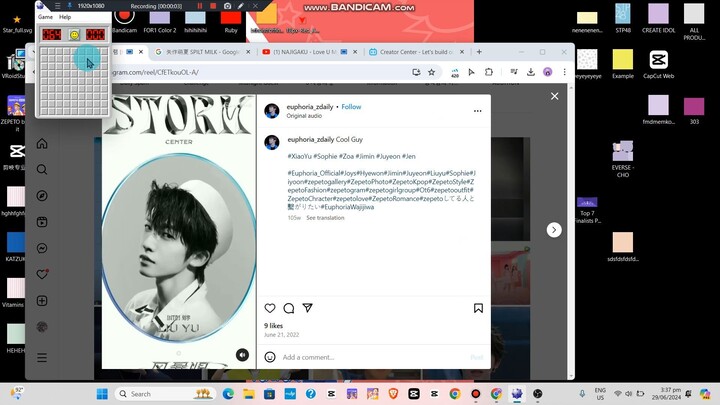
Task: Save the post with the bookmark icon
Action: pos(478,308)
